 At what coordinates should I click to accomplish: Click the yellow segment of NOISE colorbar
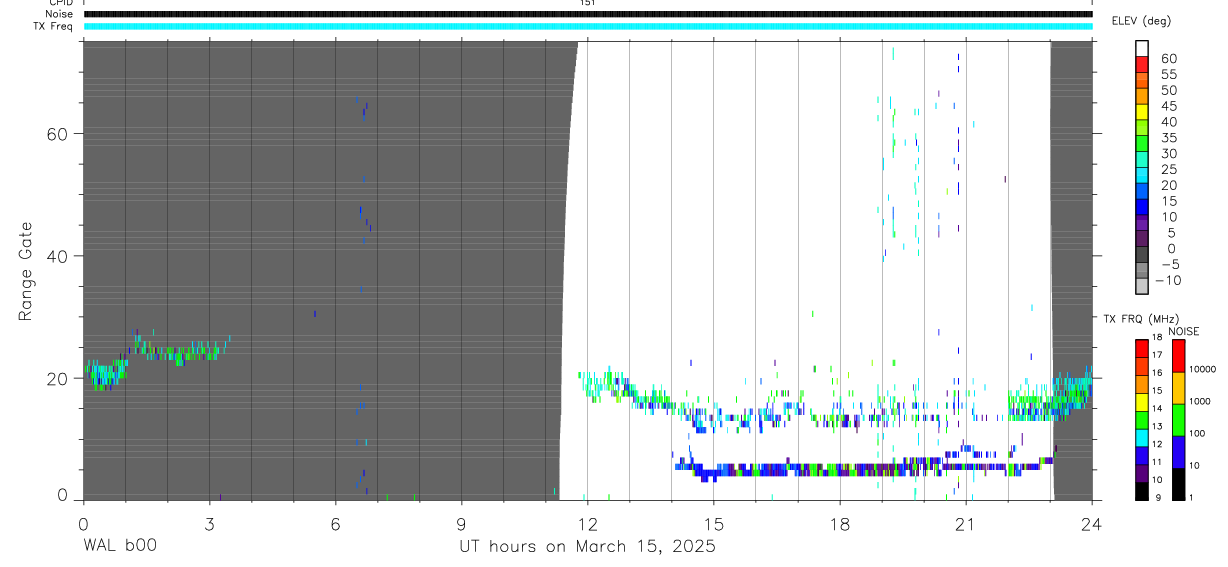click(1179, 387)
